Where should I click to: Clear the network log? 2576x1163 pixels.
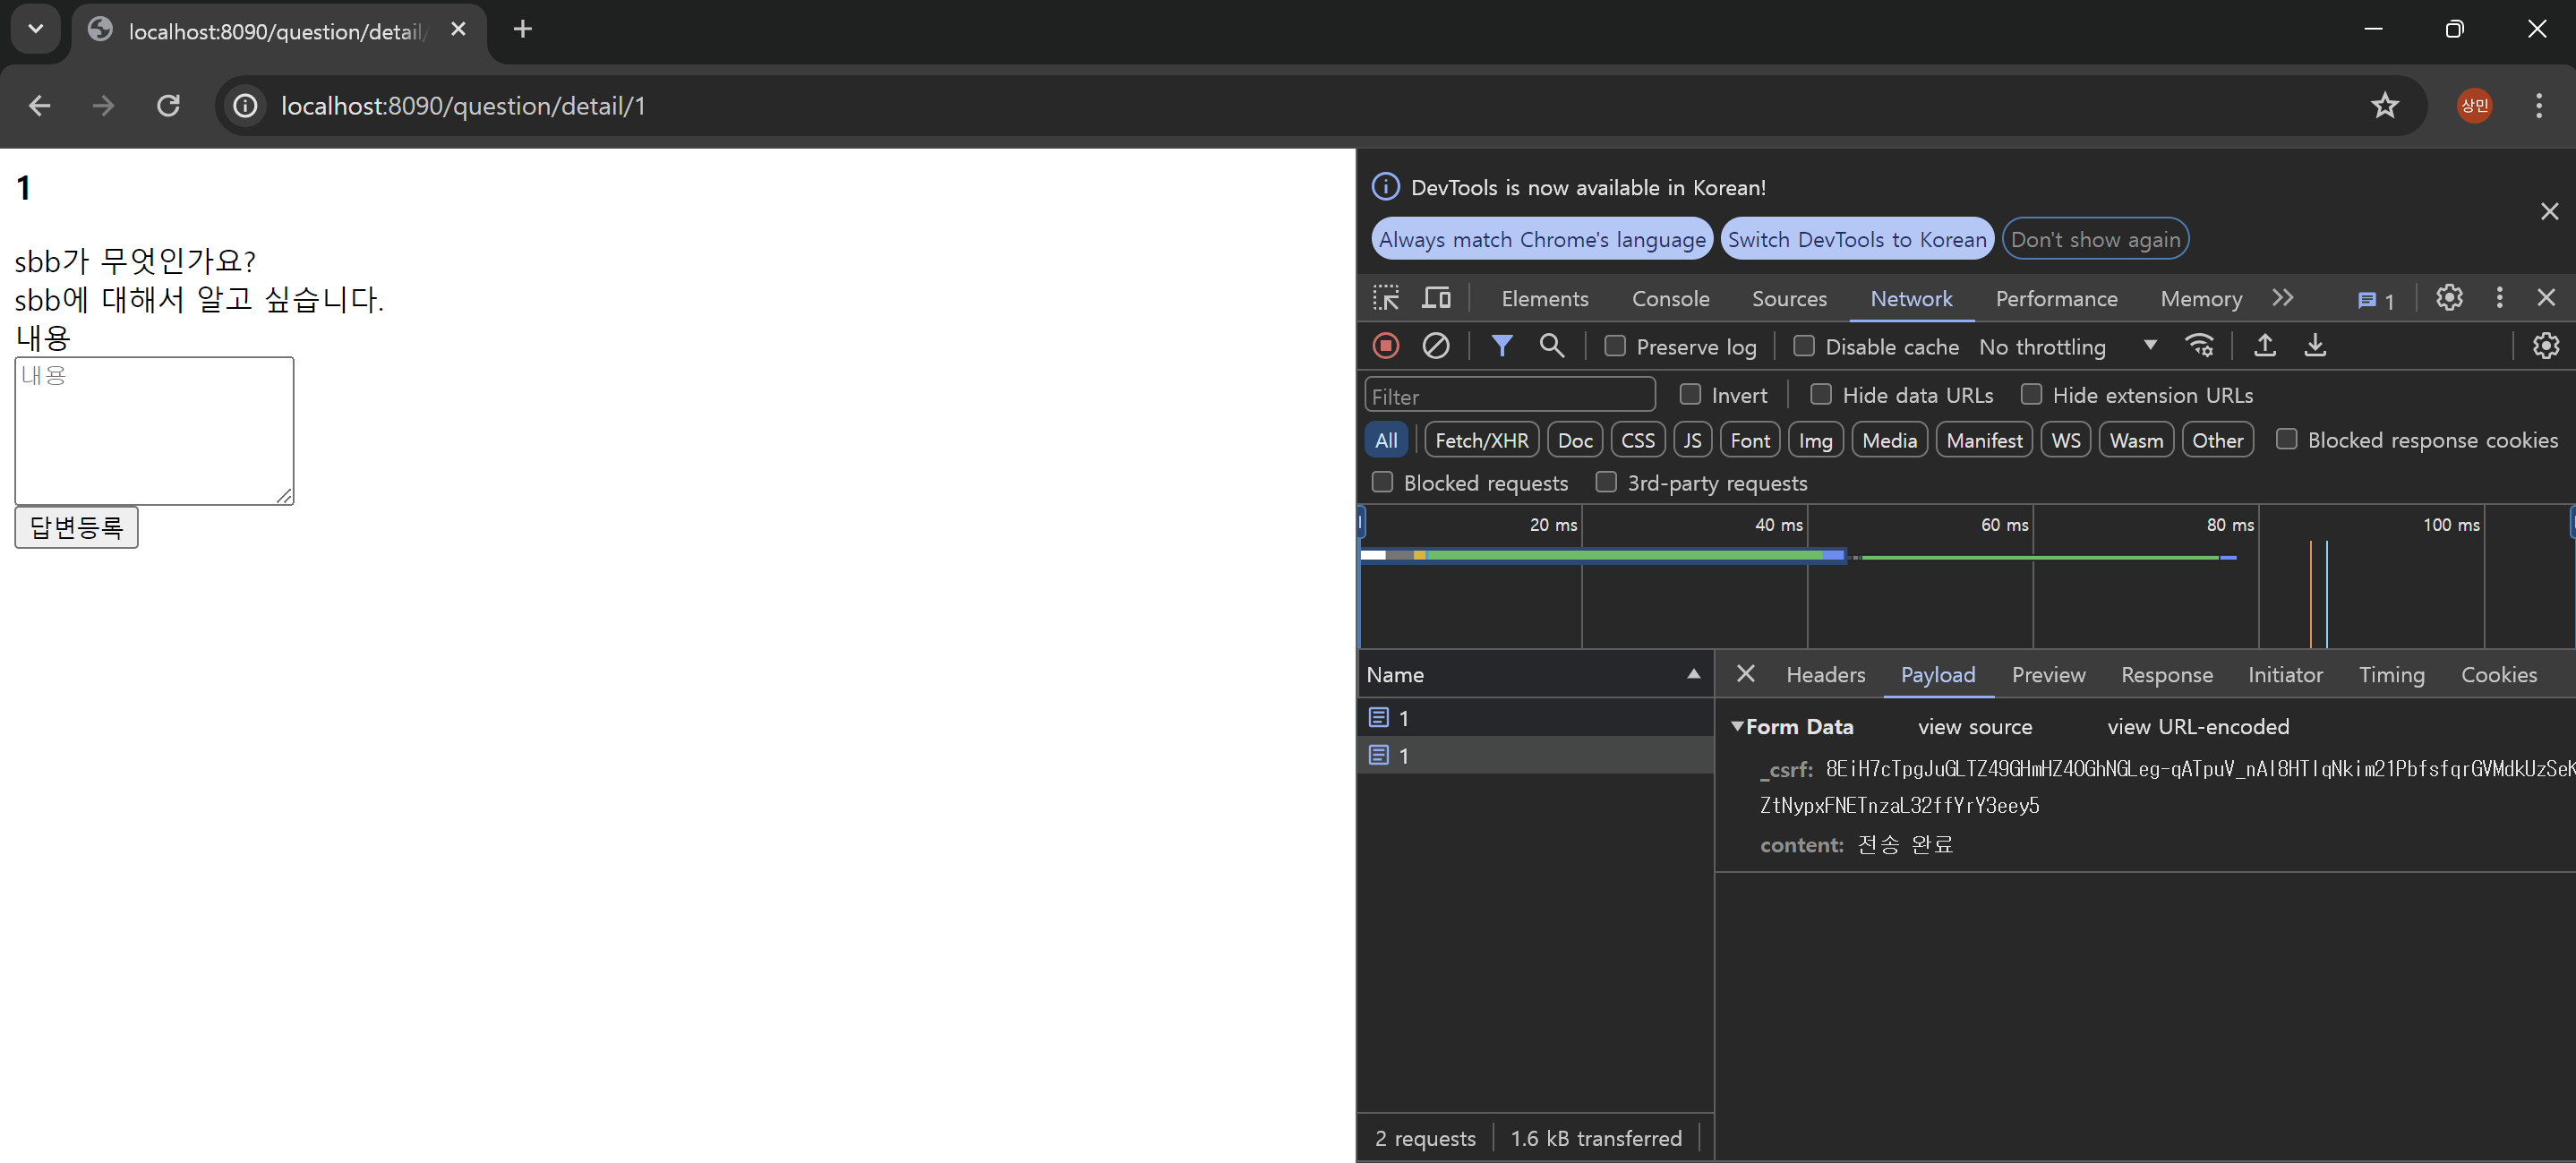[x=1435, y=346]
